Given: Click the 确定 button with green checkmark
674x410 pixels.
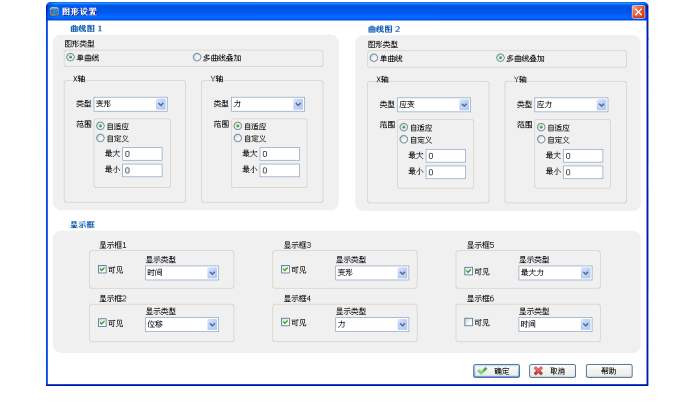Looking at the screenshot, I should click(496, 371).
